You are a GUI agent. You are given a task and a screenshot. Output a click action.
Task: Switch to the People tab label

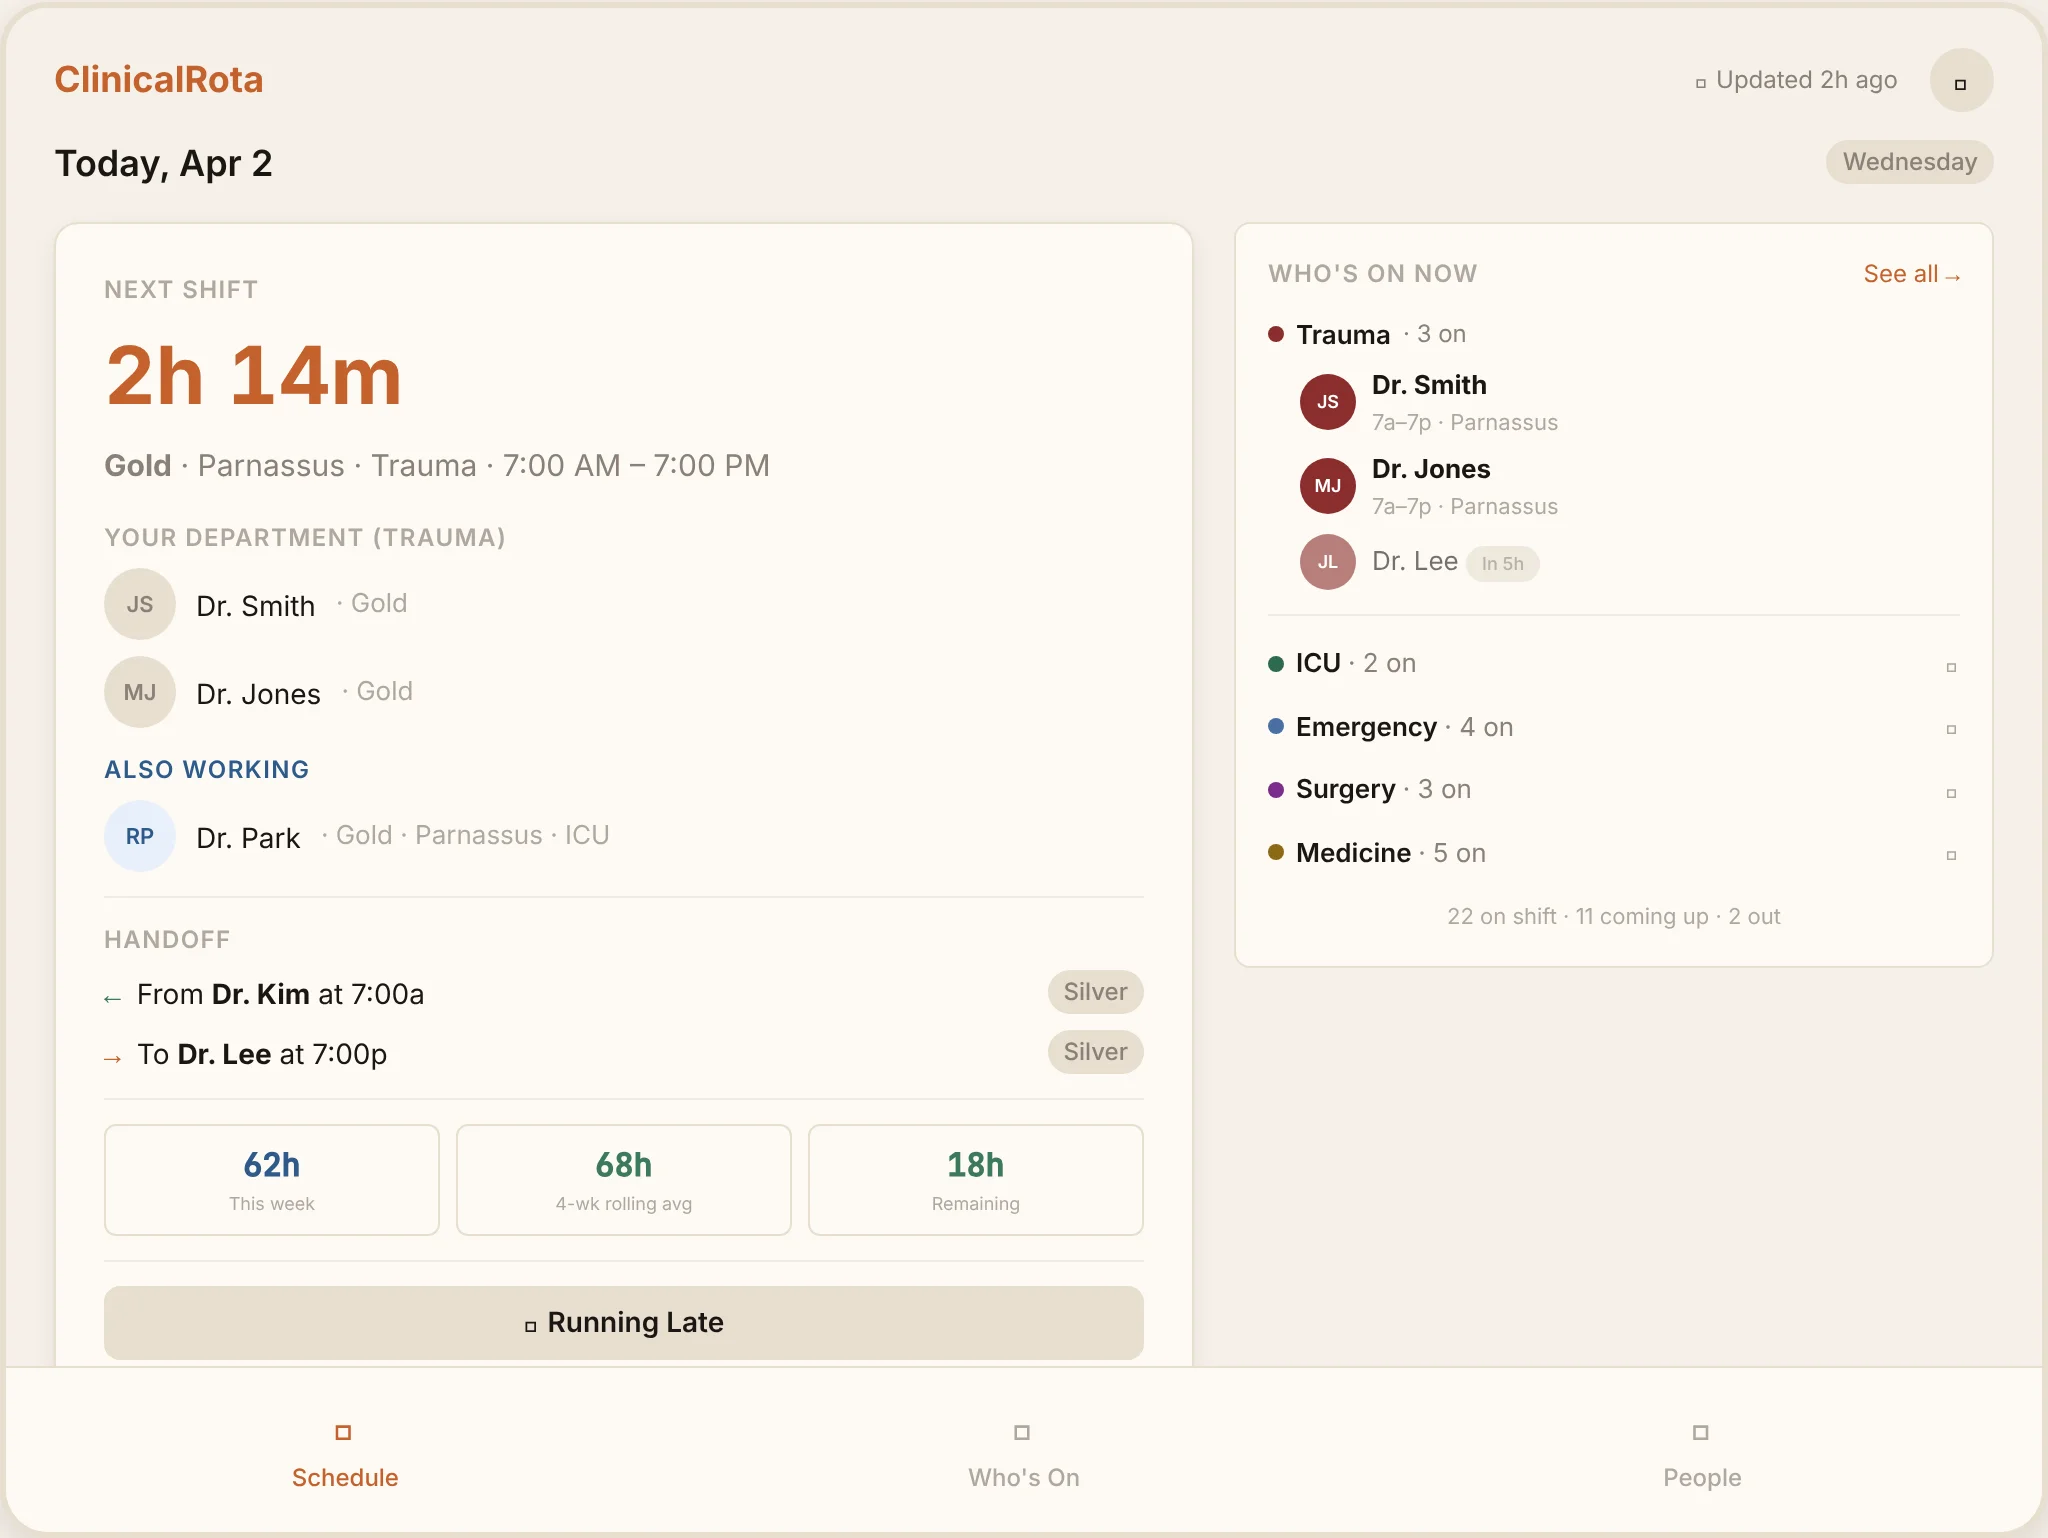tap(1701, 1477)
